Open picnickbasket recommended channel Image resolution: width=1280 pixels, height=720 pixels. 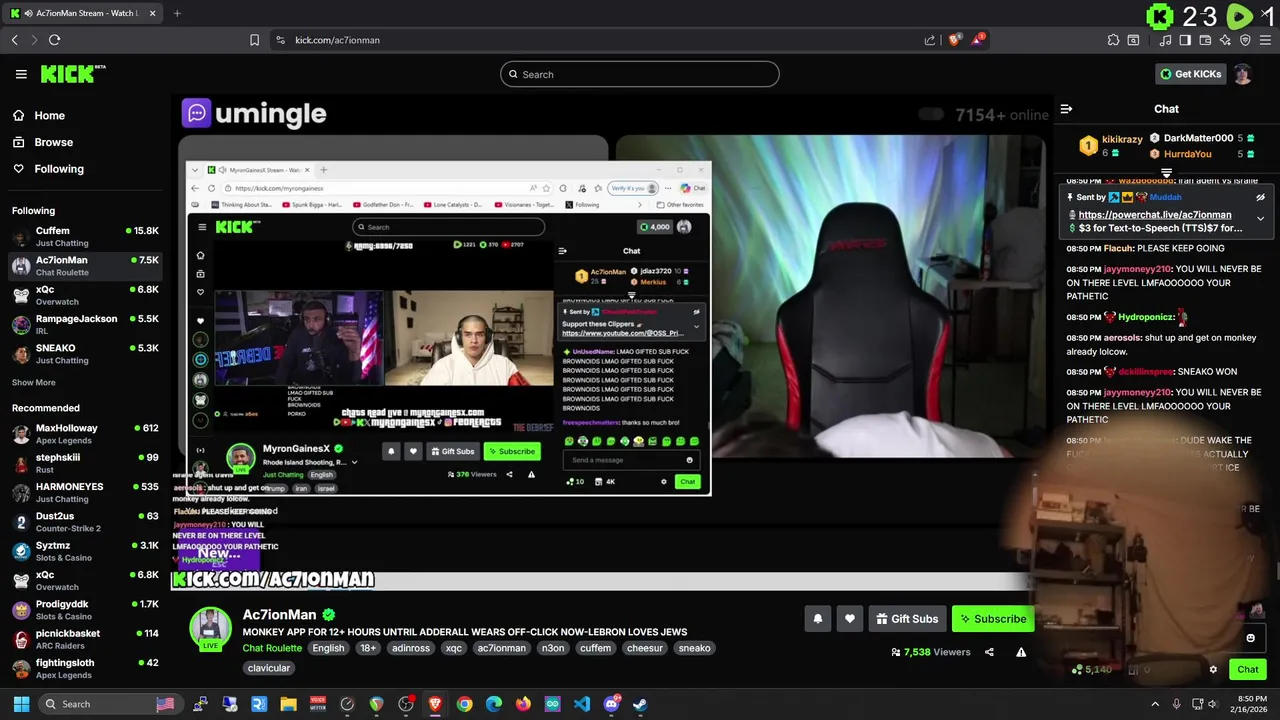coord(85,639)
